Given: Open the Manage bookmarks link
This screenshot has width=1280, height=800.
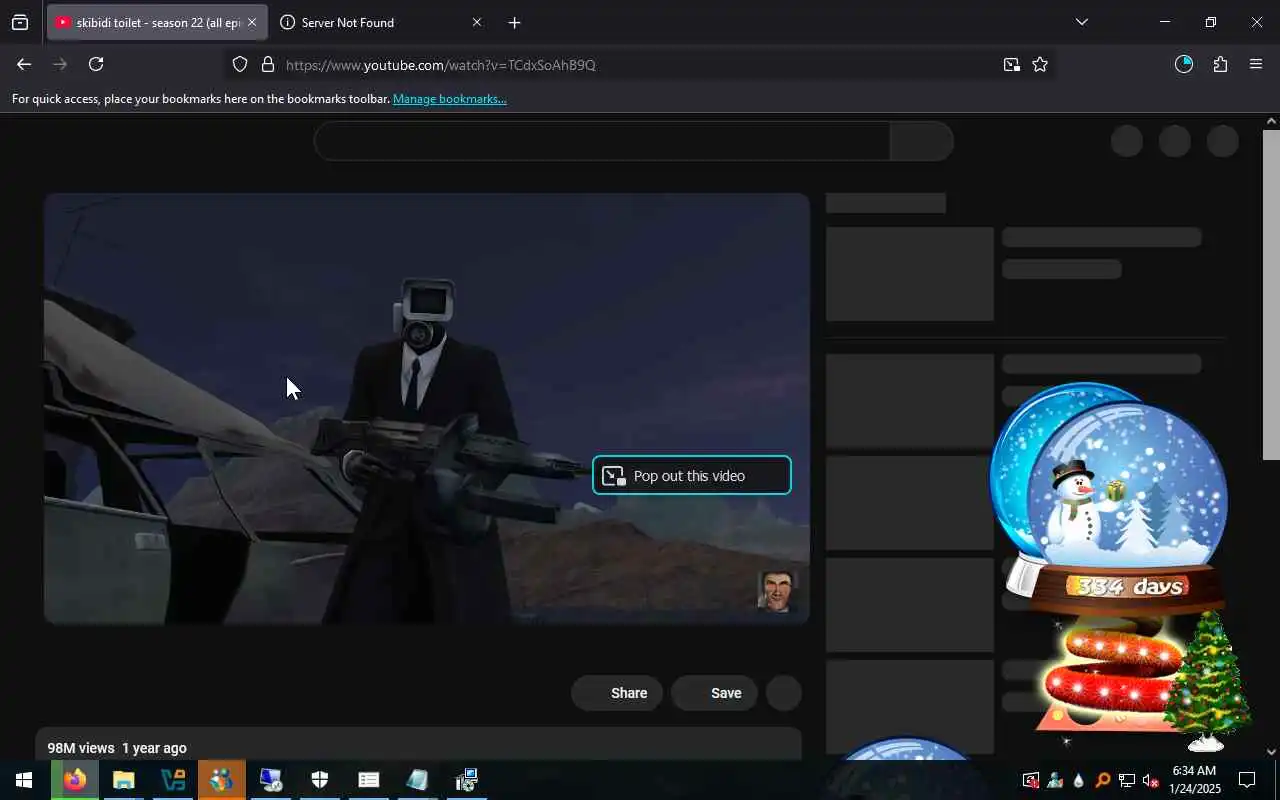Looking at the screenshot, I should pos(450,99).
